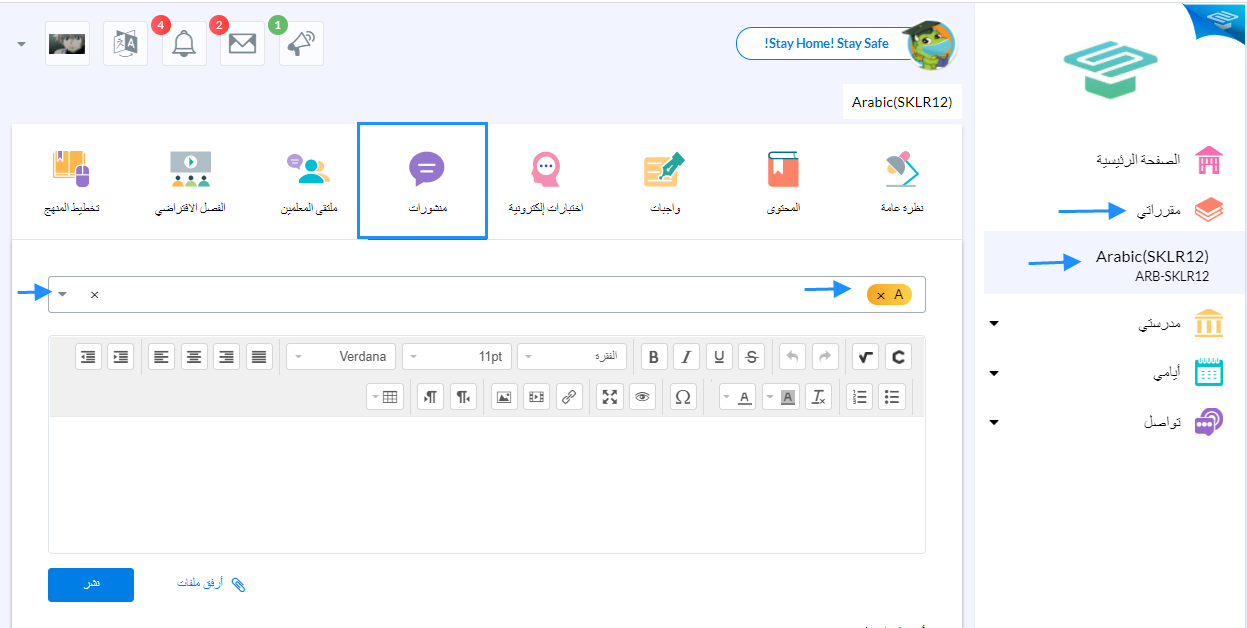Screen dimensions: 1247x628
Task: Open the table insert dropdown
Action: (385, 397)
